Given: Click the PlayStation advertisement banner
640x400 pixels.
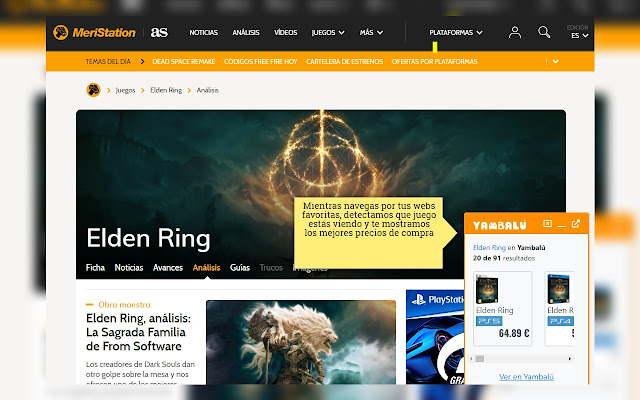Looking at the screenshot, I should (435, 337).
